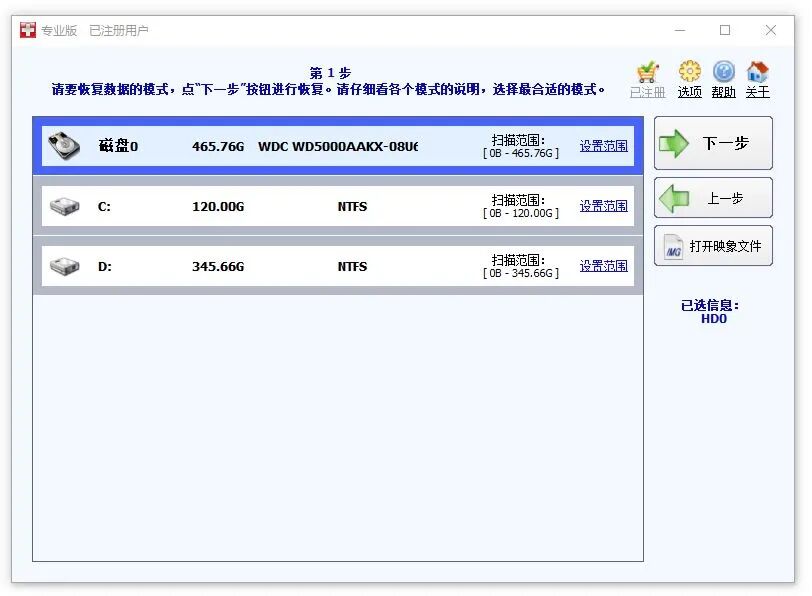
Task: Click the 帮助 text link
Action: (723, 92)
